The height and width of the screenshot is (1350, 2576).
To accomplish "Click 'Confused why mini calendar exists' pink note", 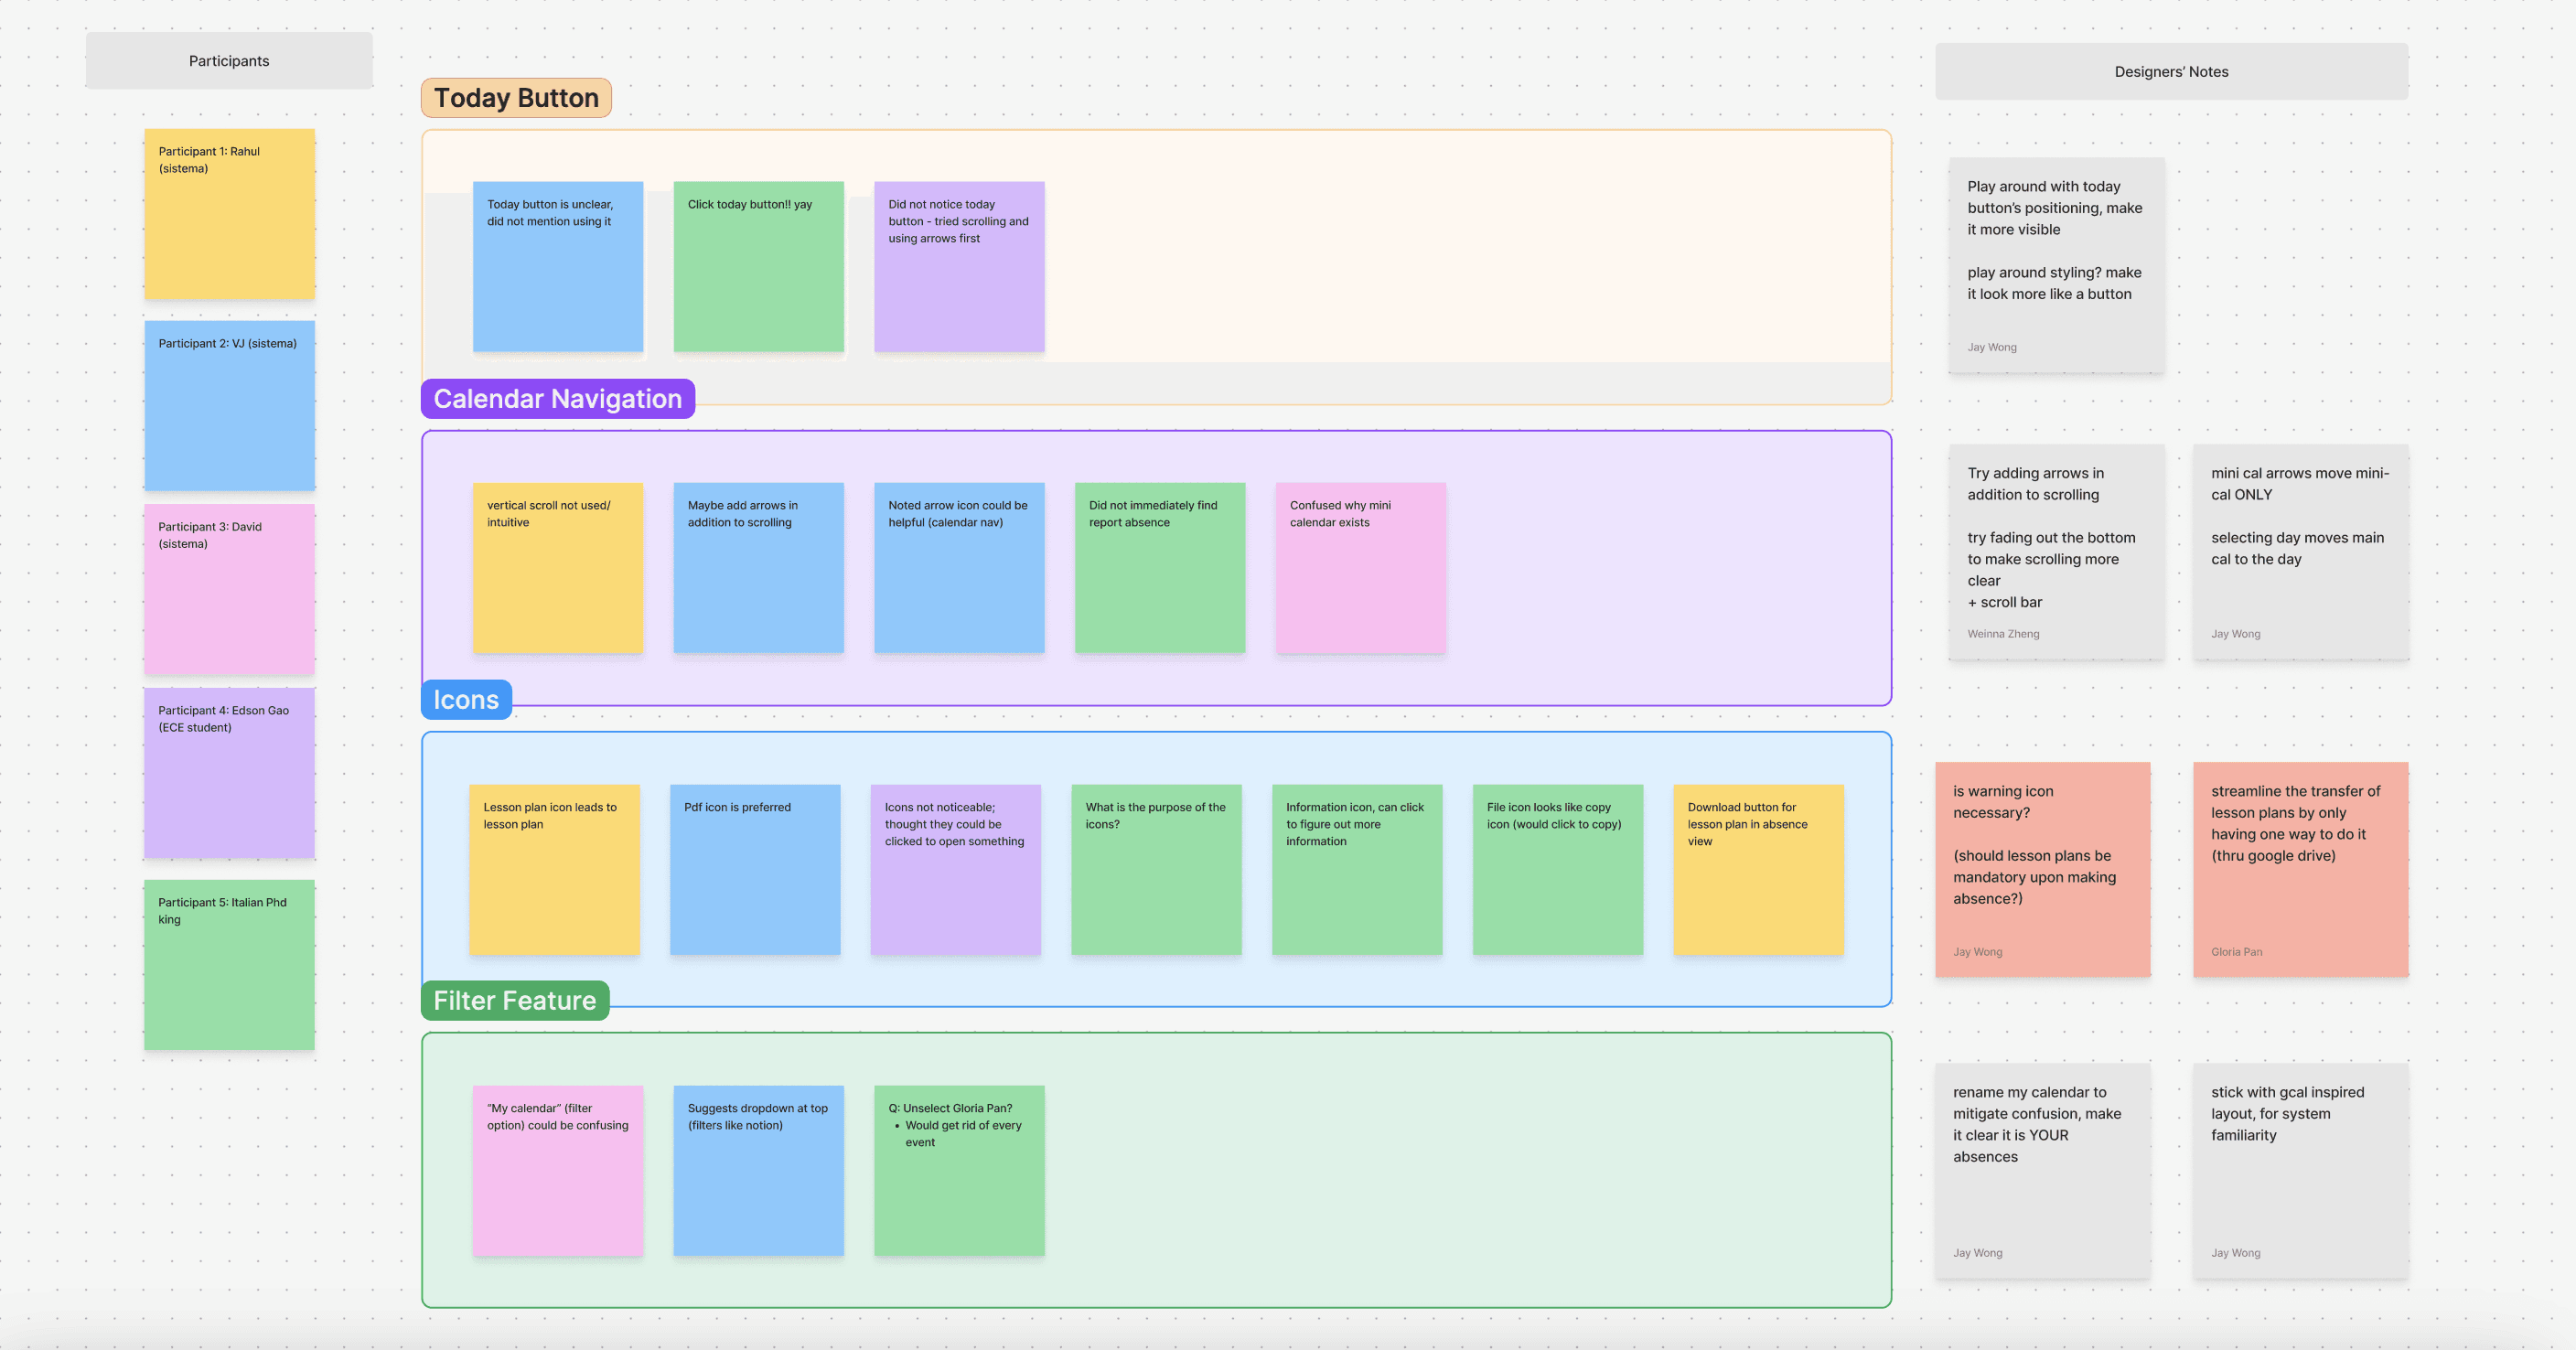I will pos(1360,568).
